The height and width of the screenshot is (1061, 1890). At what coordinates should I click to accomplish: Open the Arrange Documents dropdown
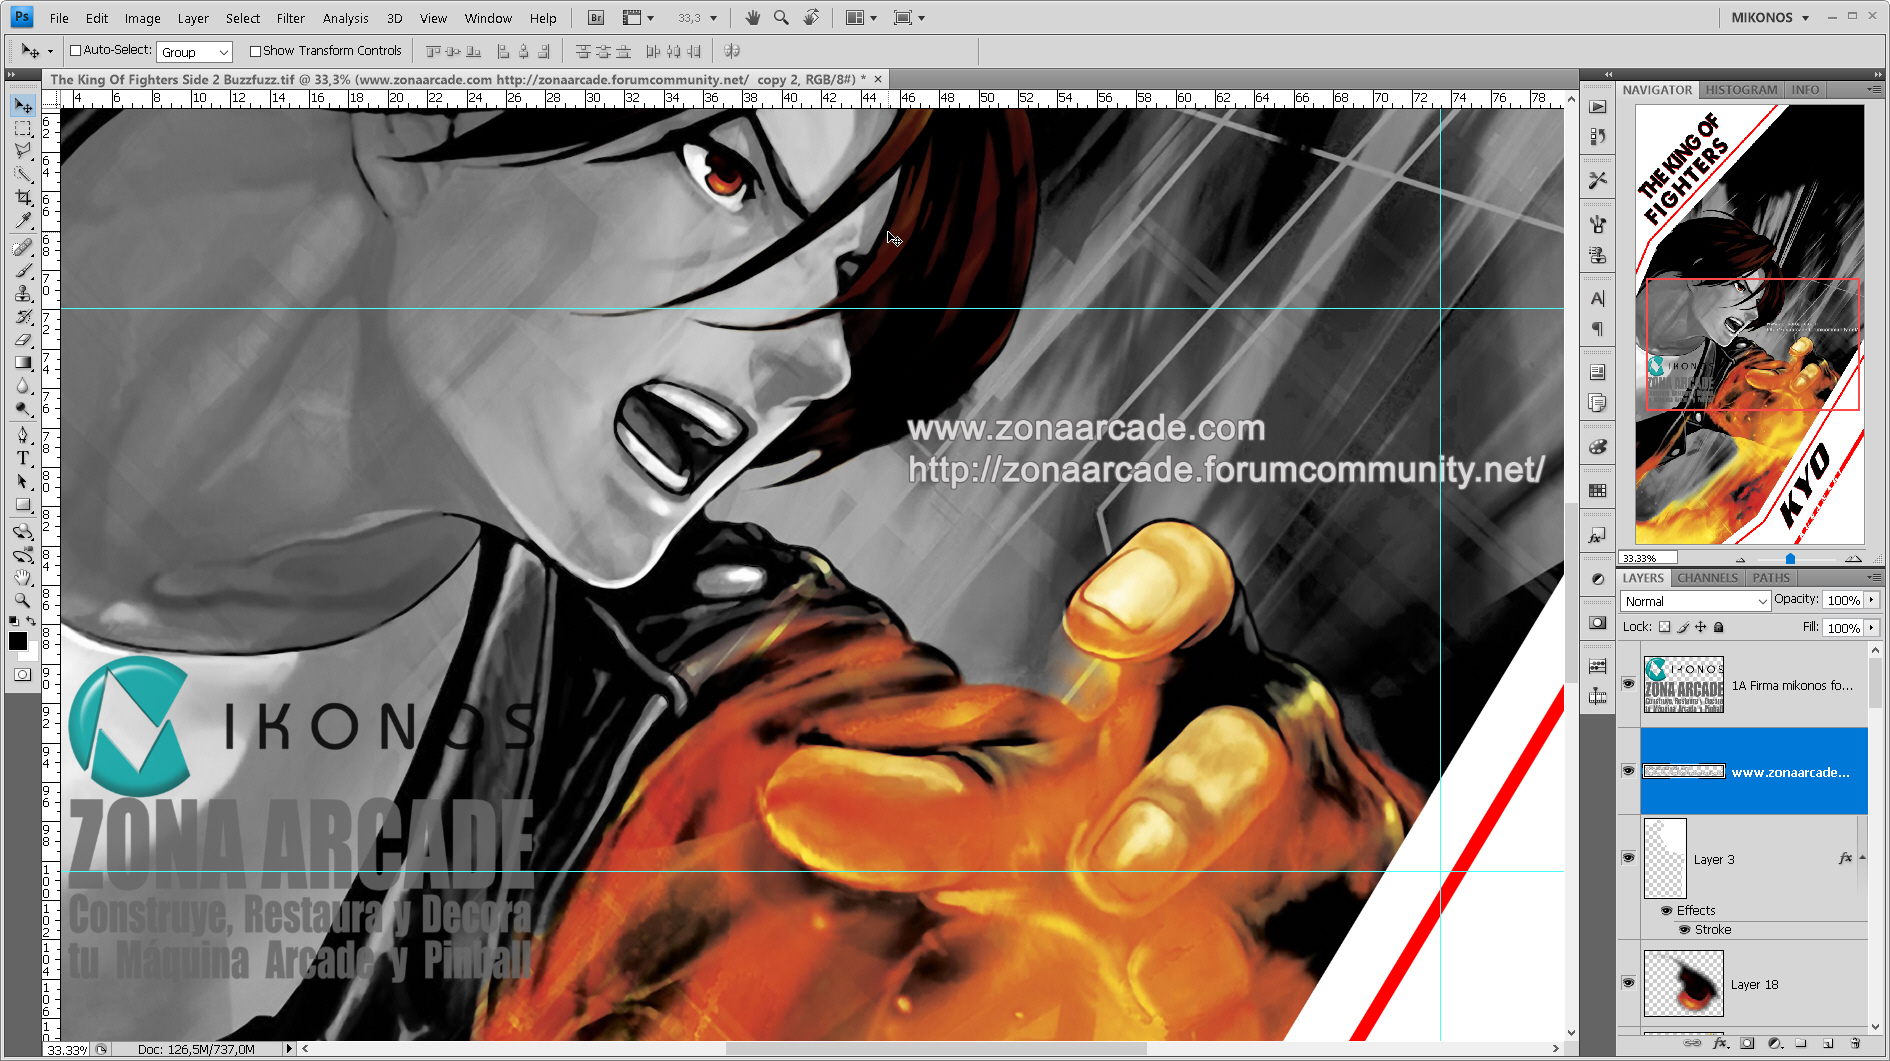[x=861, y=18]
